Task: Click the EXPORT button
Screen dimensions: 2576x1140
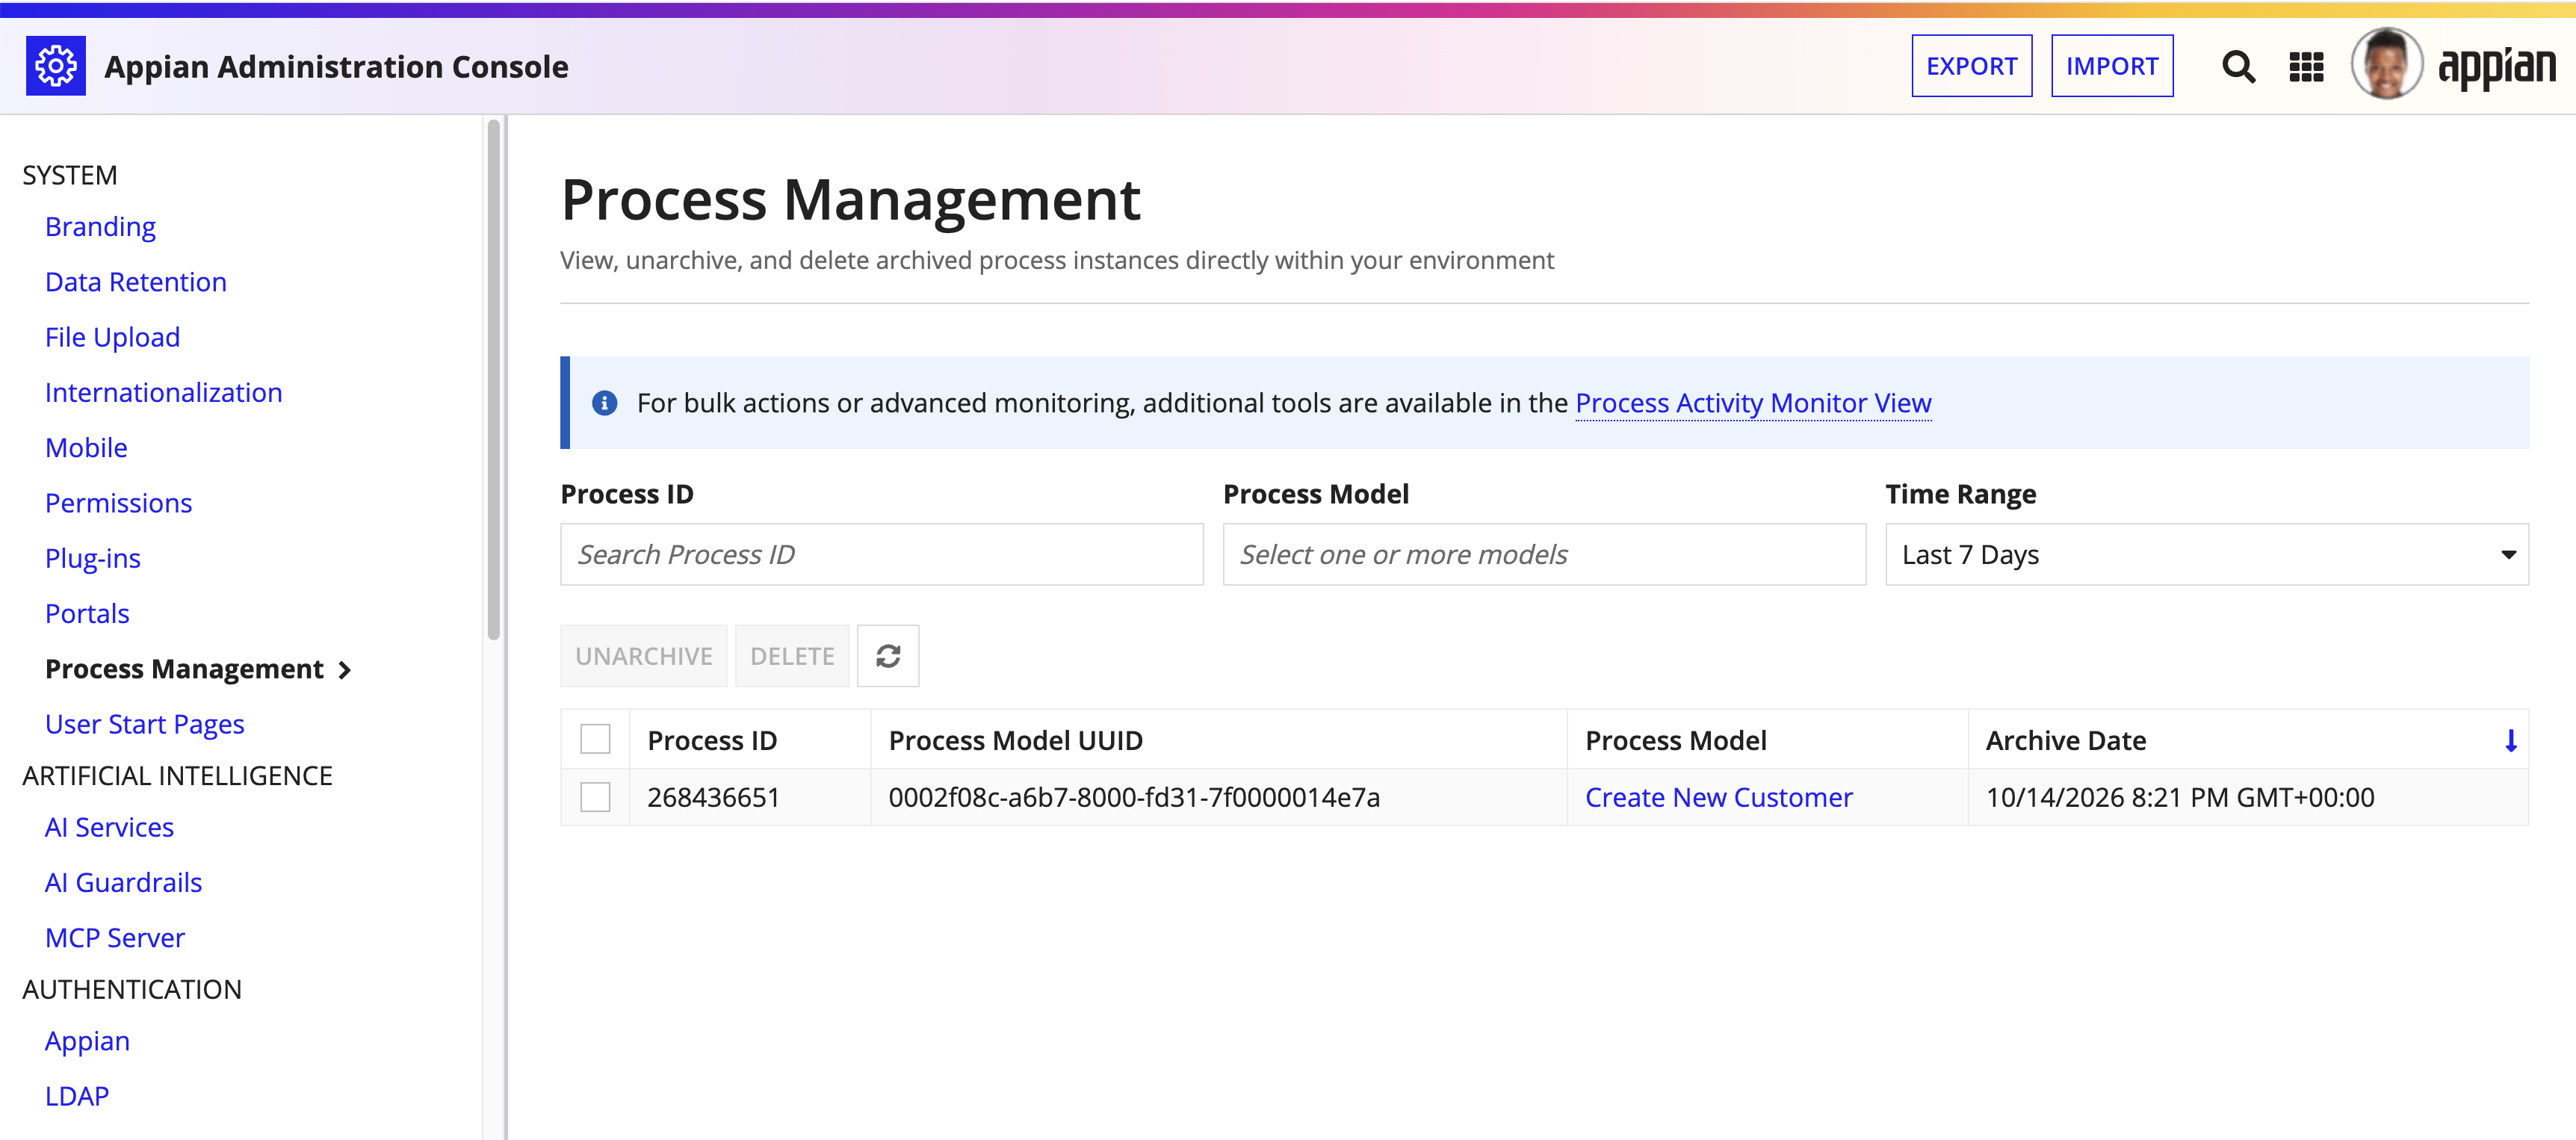Action: 1971,66
